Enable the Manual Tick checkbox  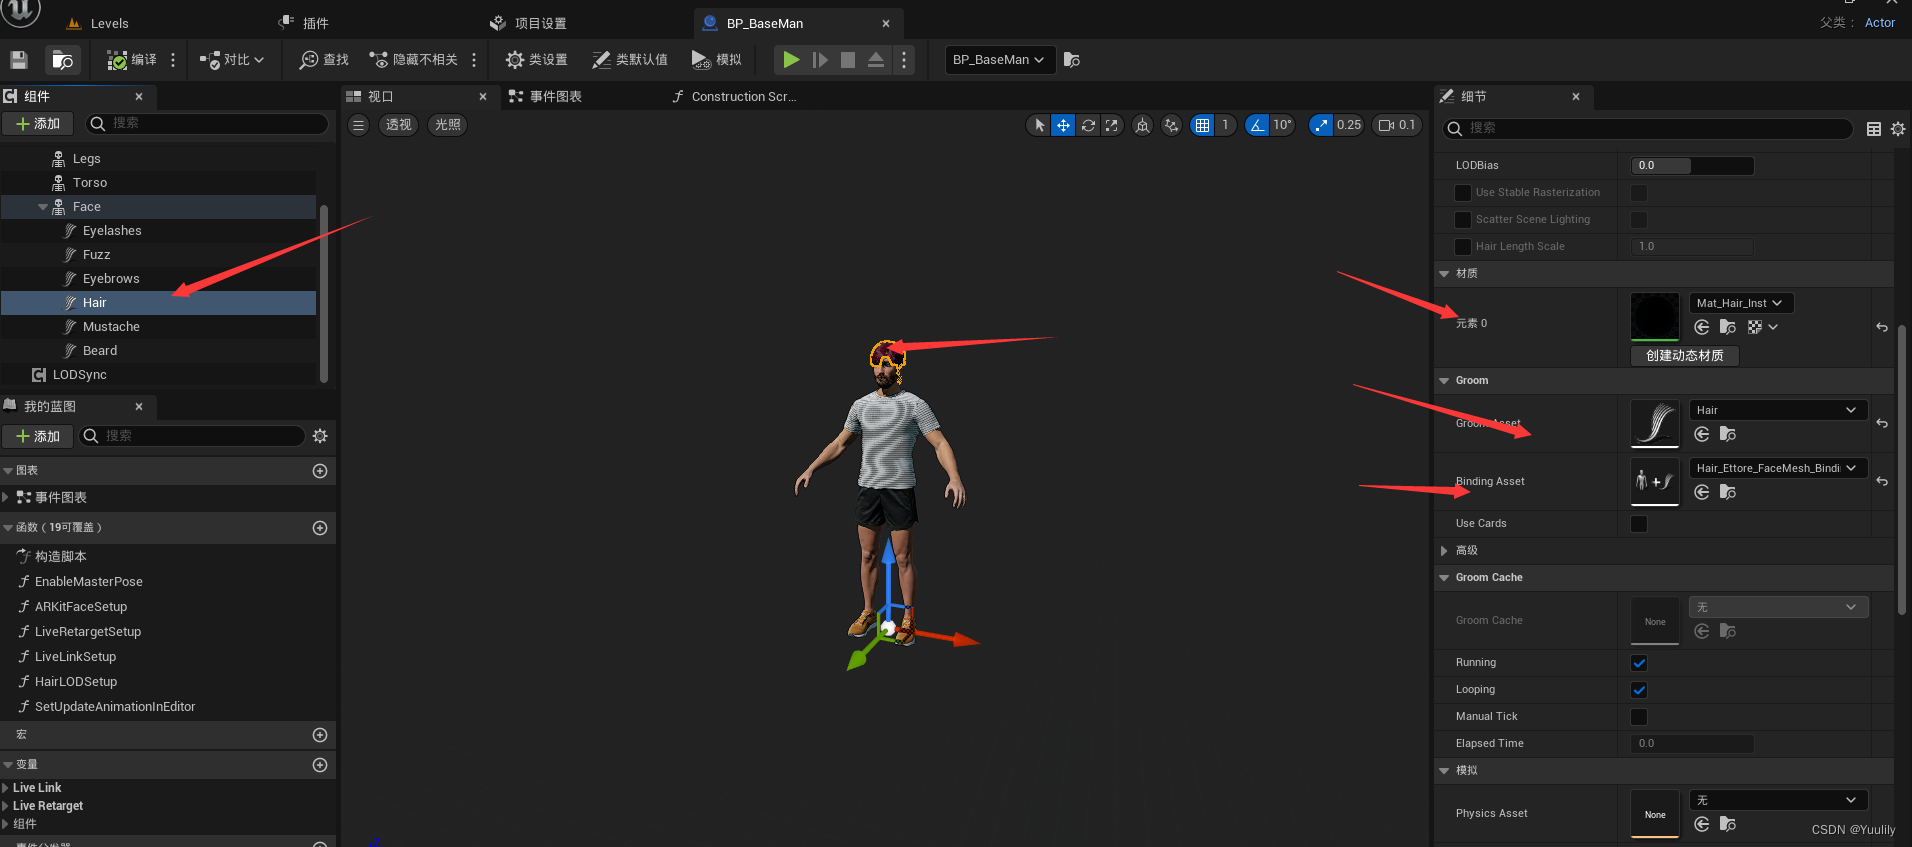[1639, 717]
